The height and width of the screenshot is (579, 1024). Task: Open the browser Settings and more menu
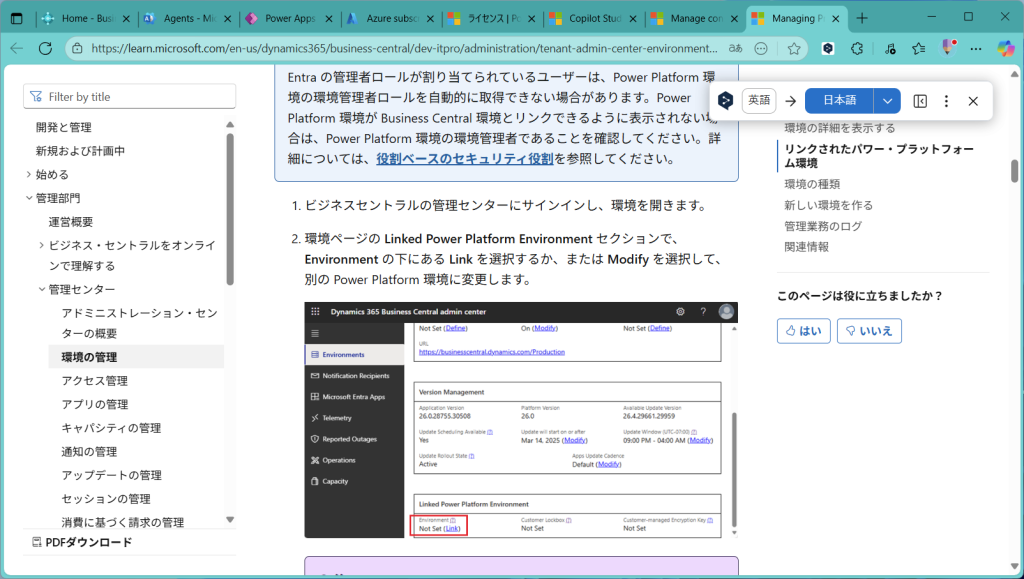coord(976,48)
